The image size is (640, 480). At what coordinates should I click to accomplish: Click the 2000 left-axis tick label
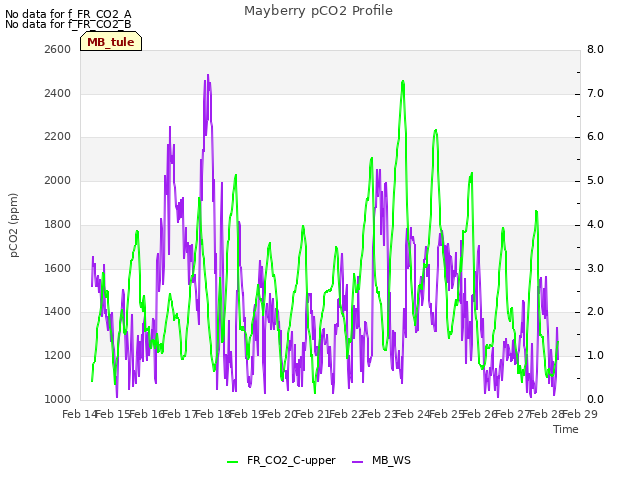pos(58,180)
